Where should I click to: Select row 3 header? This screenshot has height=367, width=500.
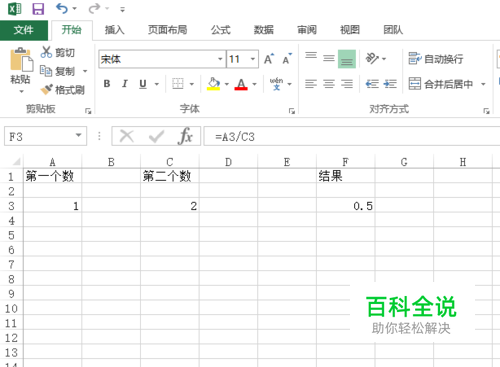11,206
